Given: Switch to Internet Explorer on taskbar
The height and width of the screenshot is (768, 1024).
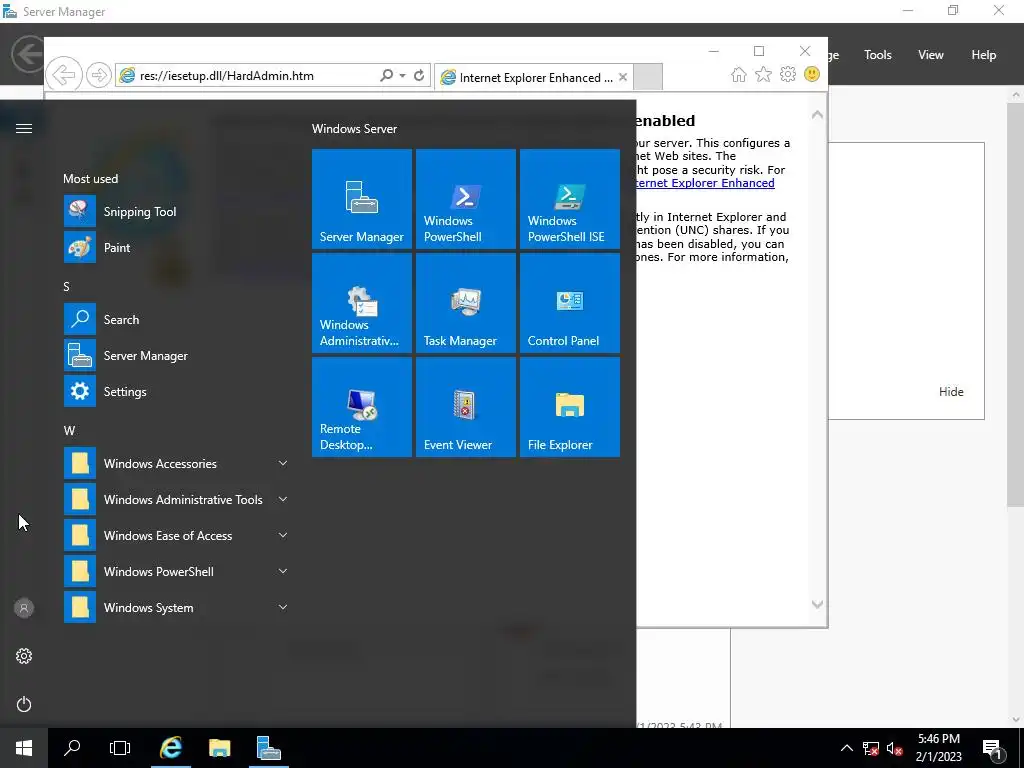Looking at the screenshot, I should [x=171, y=748].
